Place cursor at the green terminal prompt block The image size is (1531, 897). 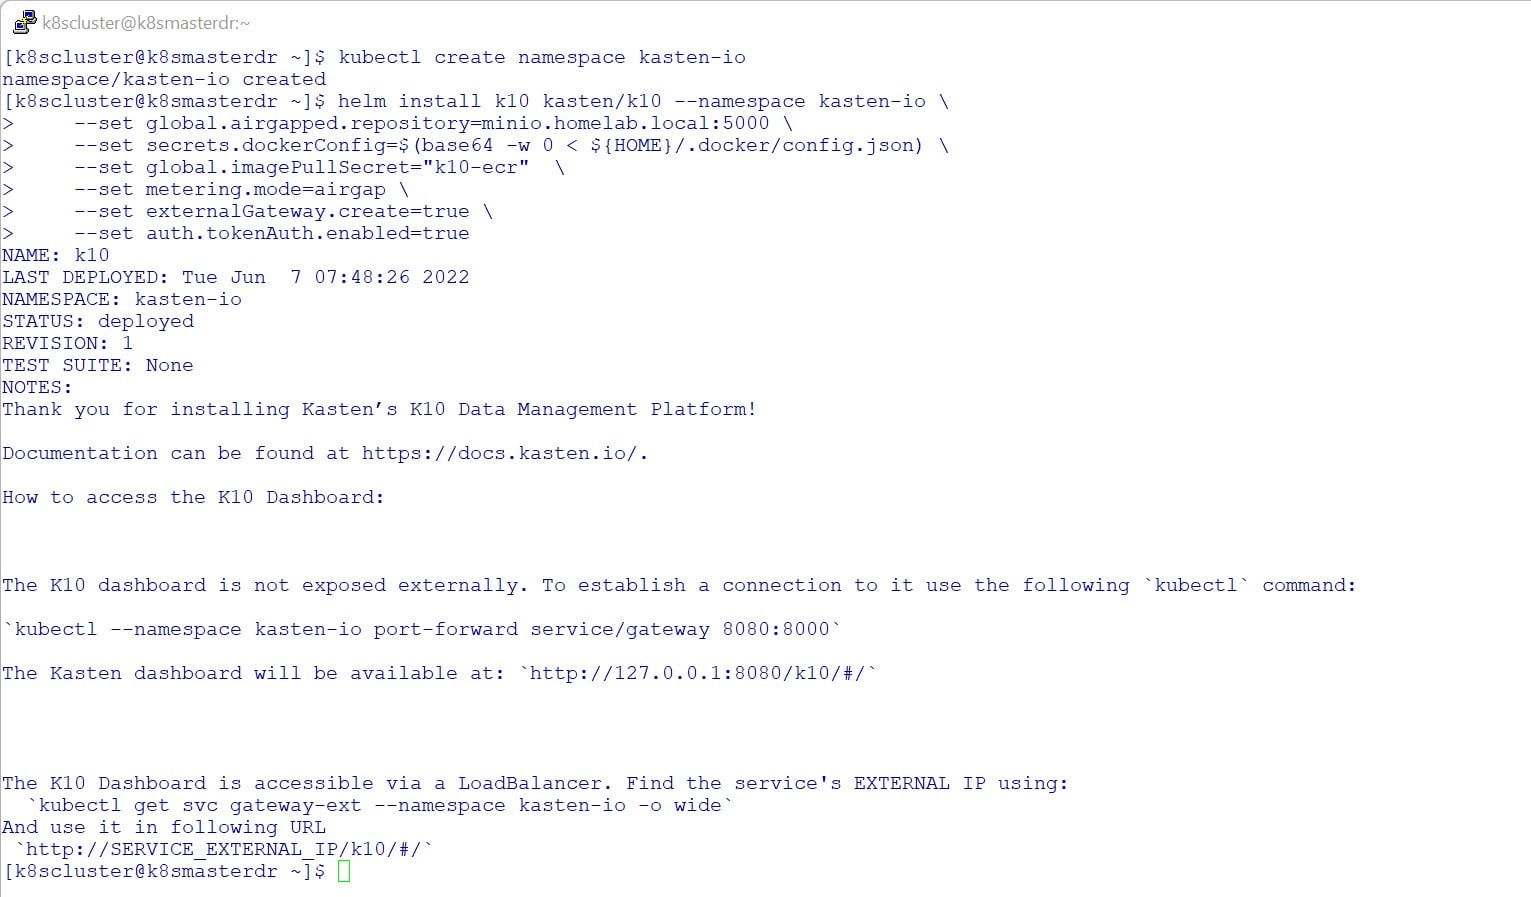point(344,871)
